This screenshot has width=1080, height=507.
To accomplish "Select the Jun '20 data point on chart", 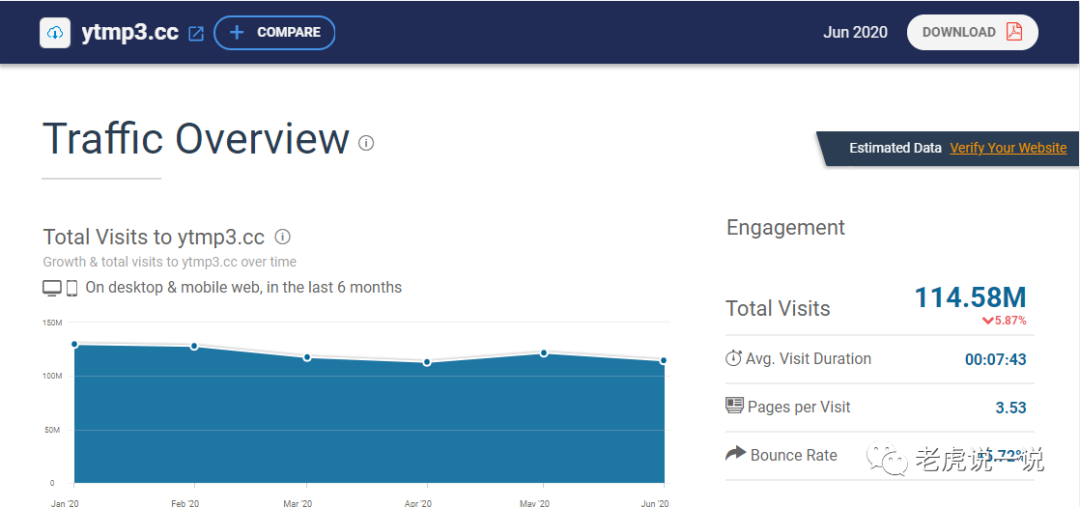I will tap(663, 361).
